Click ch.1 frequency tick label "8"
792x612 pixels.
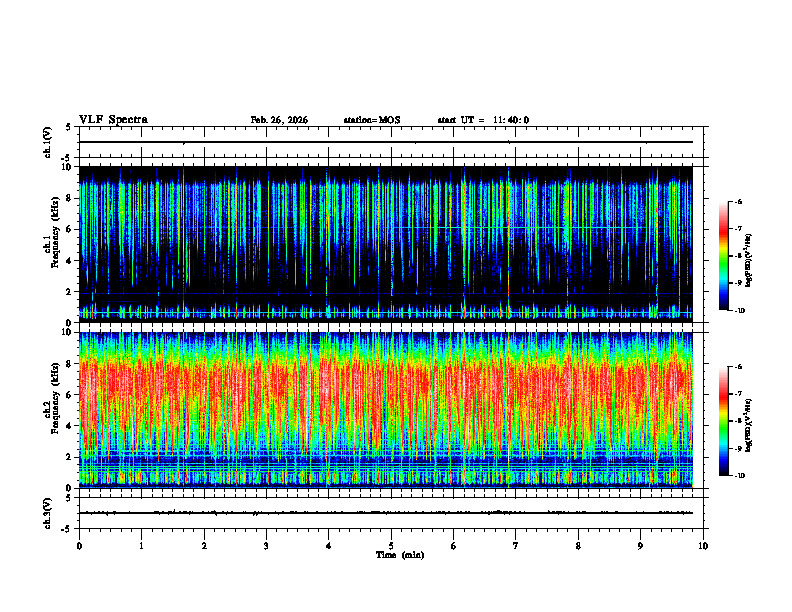pyautogui.click(x=69, y=198)
